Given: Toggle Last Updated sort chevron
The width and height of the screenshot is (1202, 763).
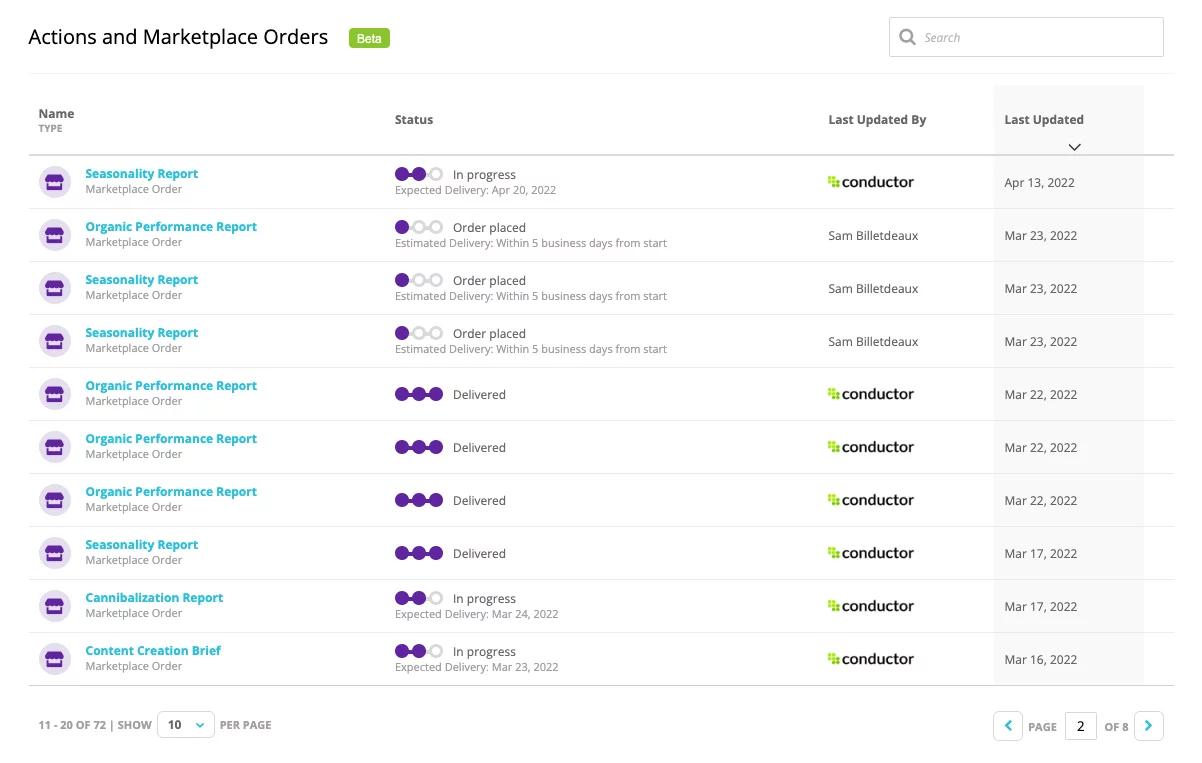Looking at the screenshot, I should pos(1074,147).
